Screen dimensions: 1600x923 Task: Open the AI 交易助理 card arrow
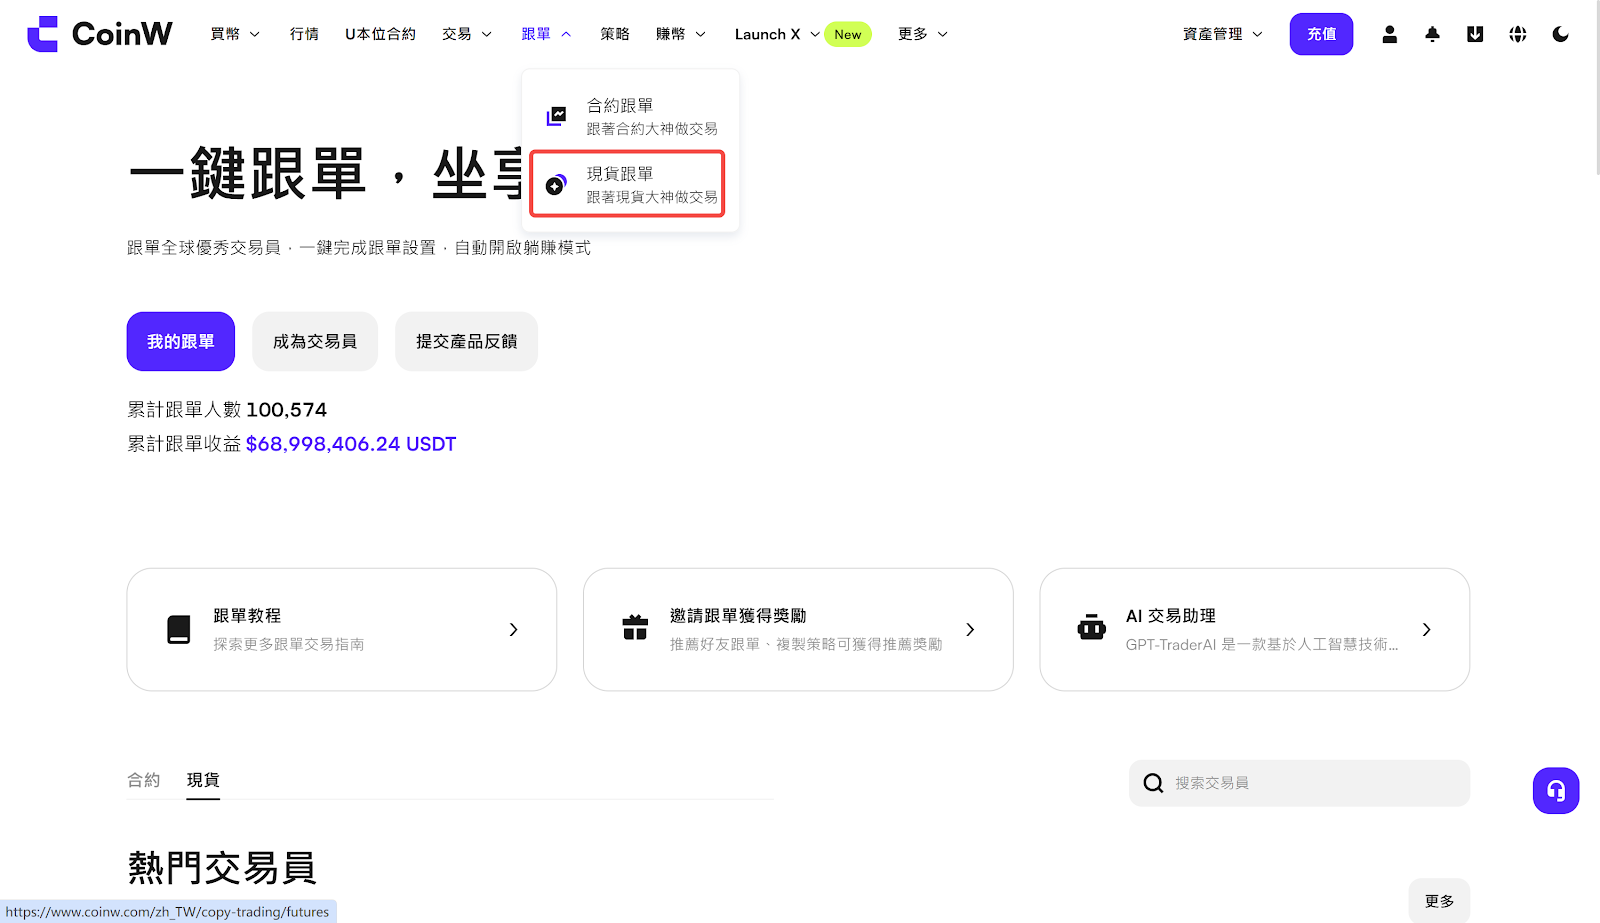[x=1426, y=630]
